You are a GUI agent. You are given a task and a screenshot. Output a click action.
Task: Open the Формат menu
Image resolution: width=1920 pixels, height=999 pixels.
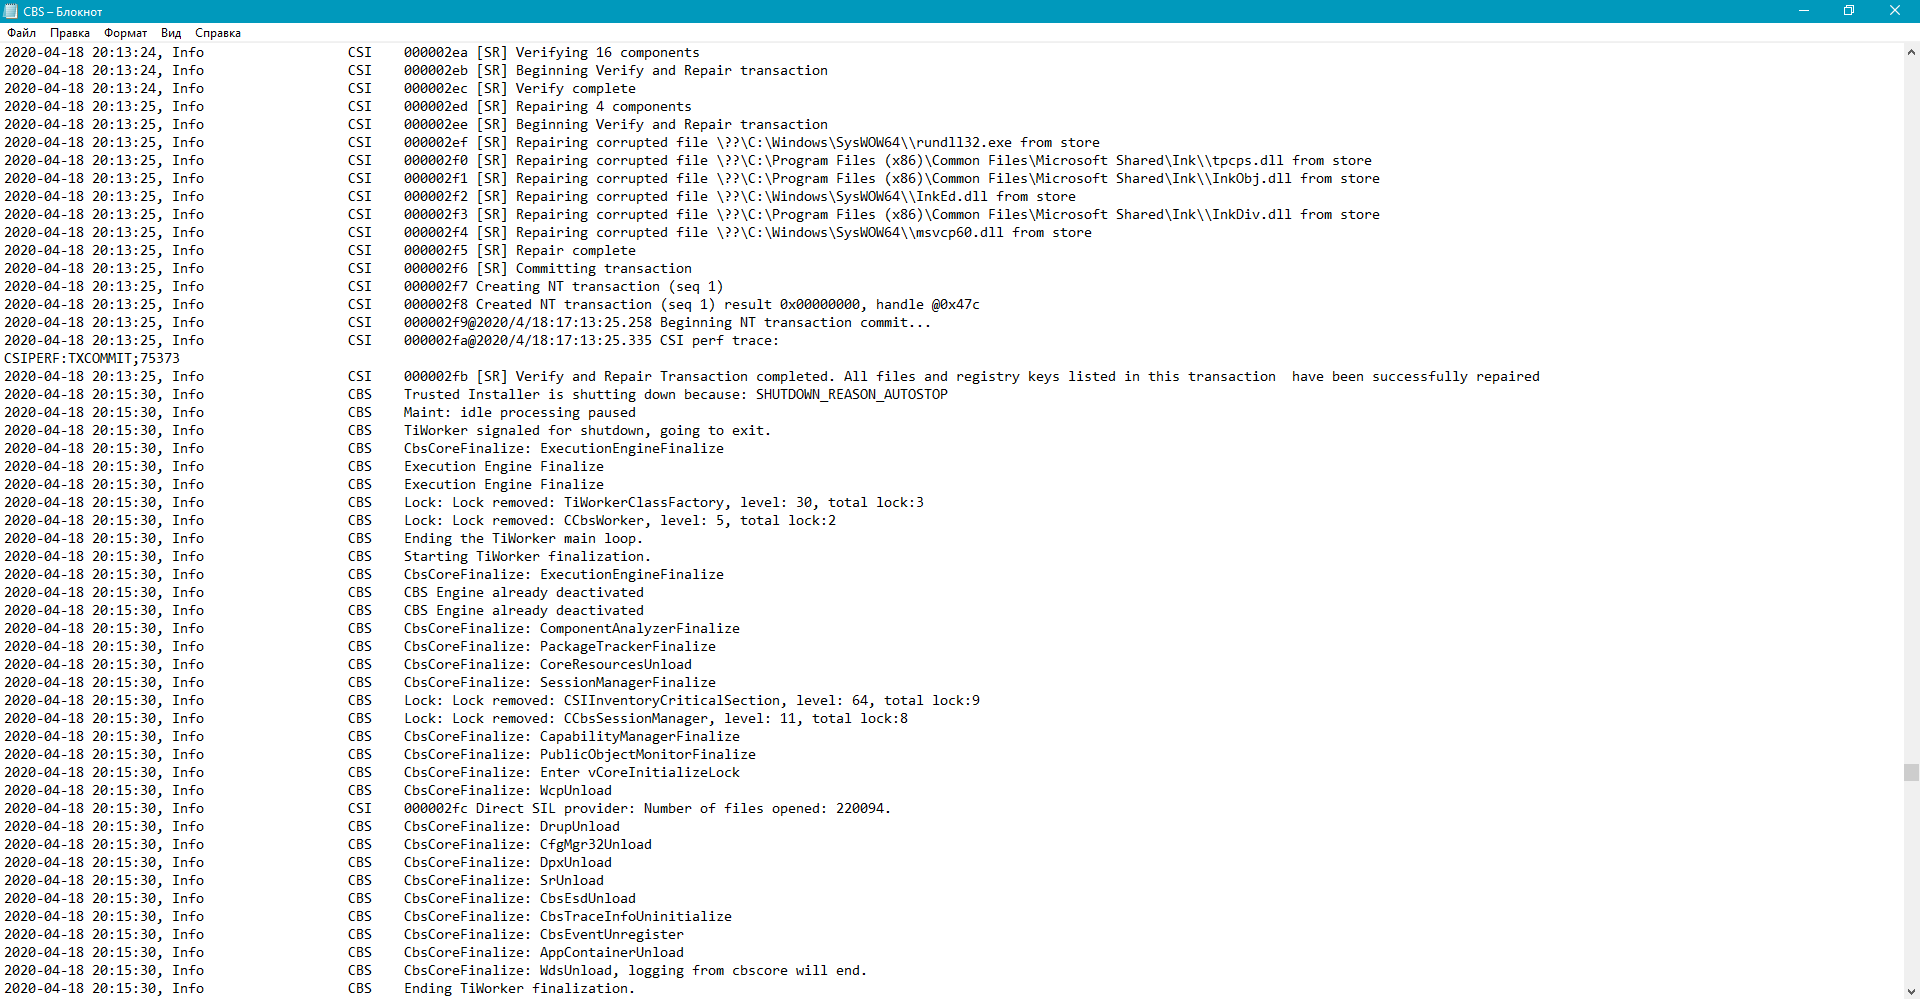[x=125, y=33]
